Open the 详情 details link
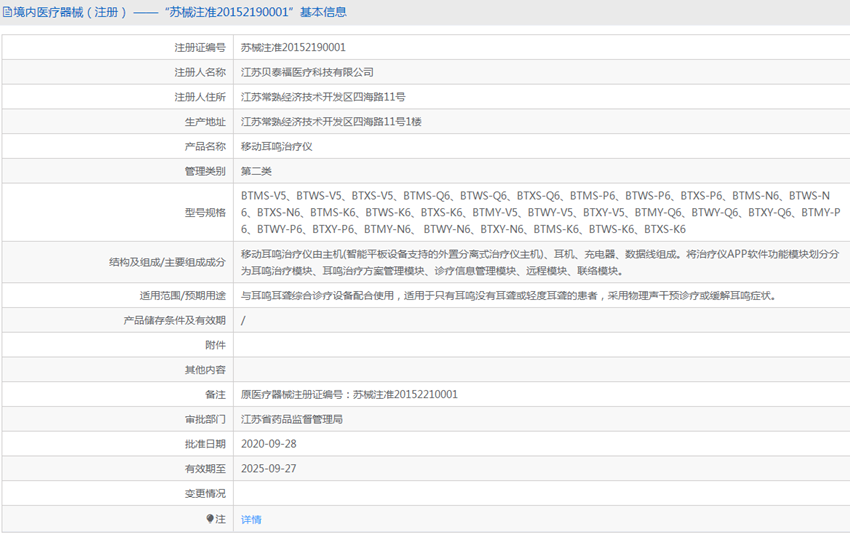Screen dimensions: 850x534 tap(251, 519)
